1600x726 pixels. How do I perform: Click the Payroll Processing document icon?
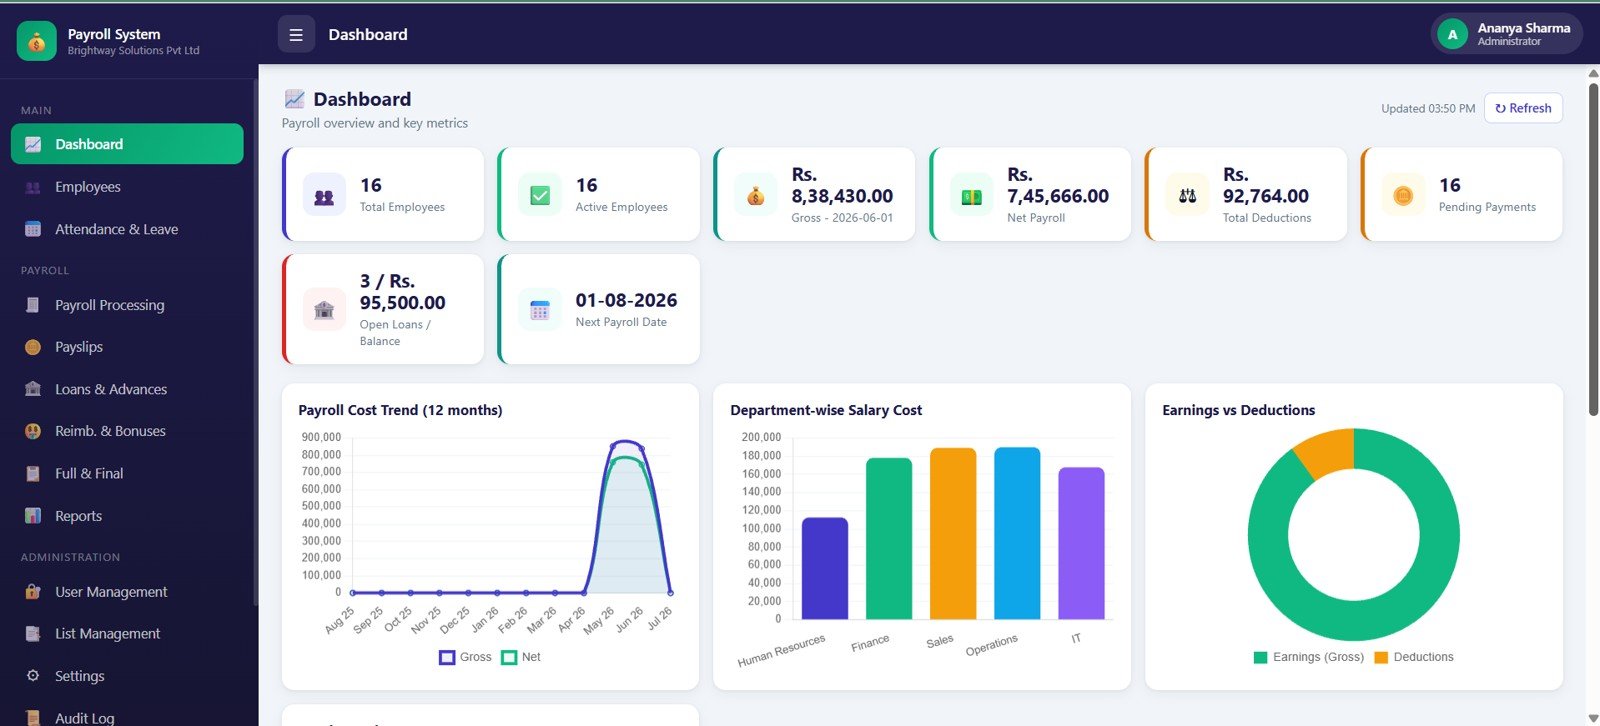pos(33,305)
